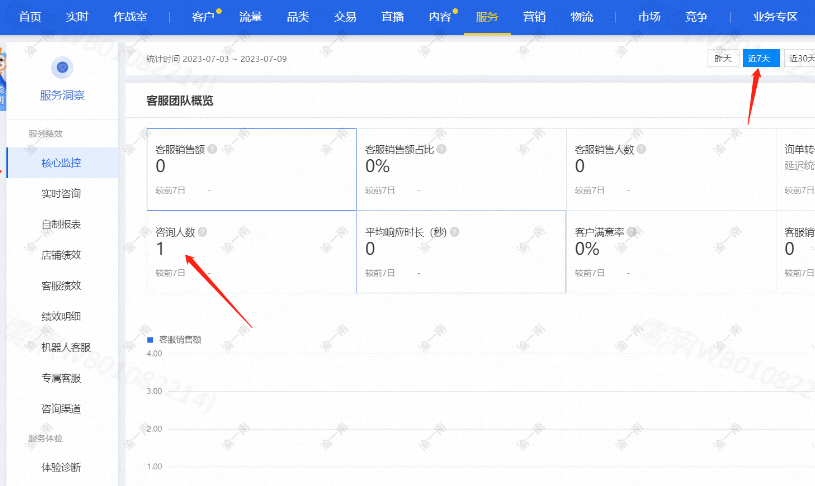
Task: Open the 品类 navigation item
Action: click(298, 17)
